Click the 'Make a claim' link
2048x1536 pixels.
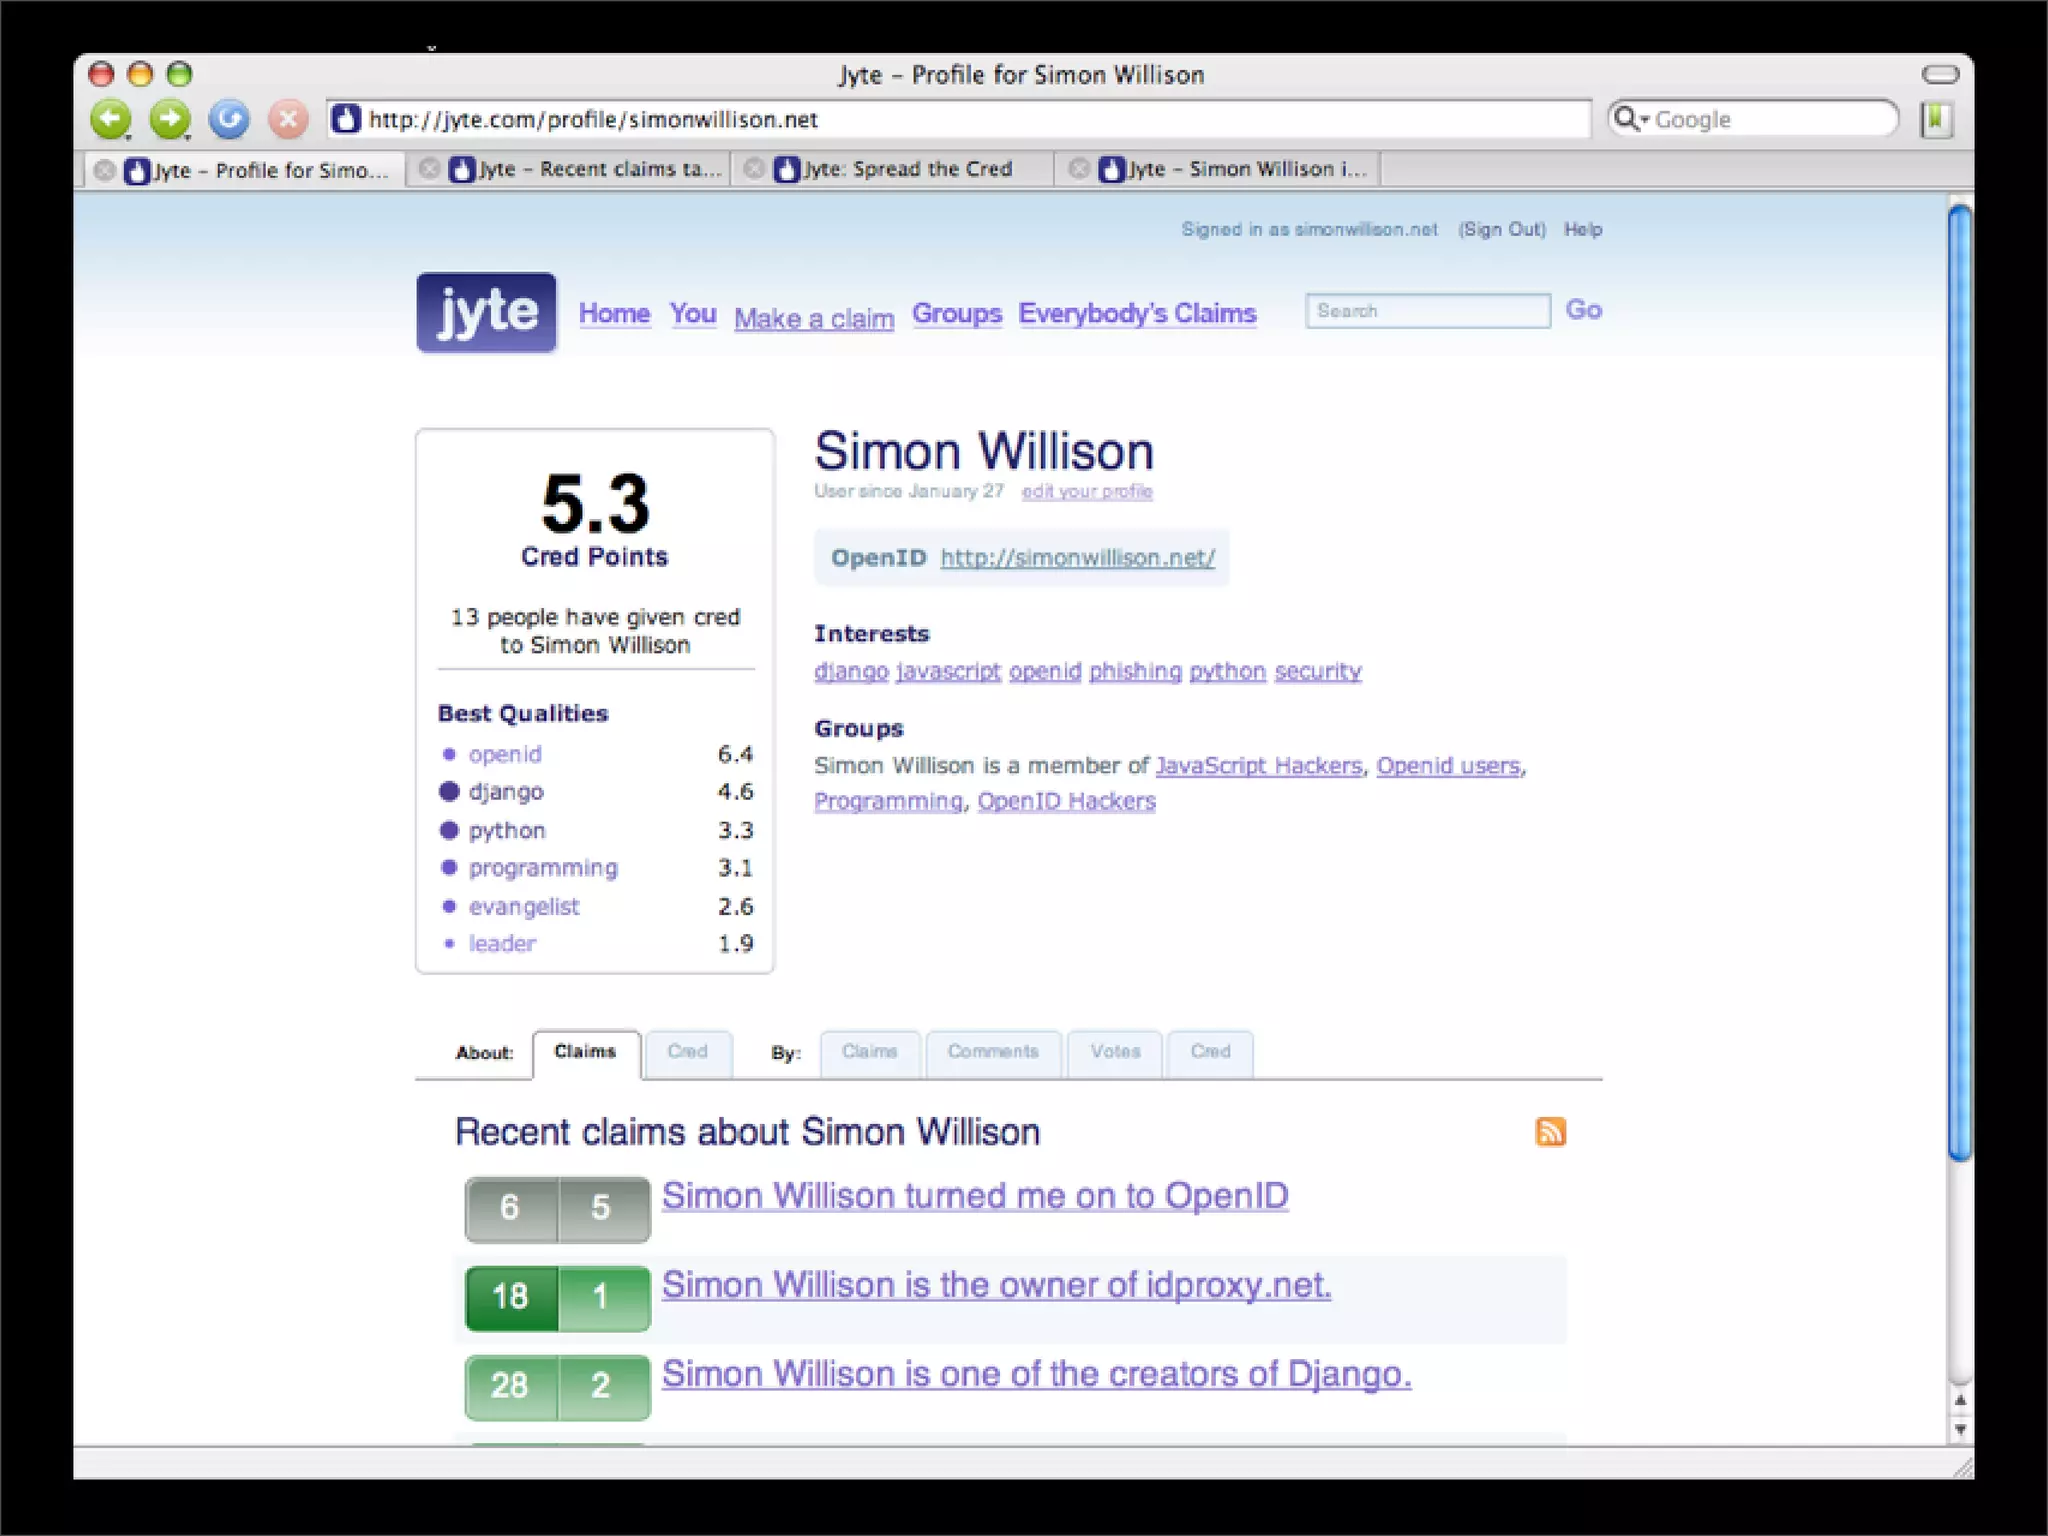[x=814, y=319]
